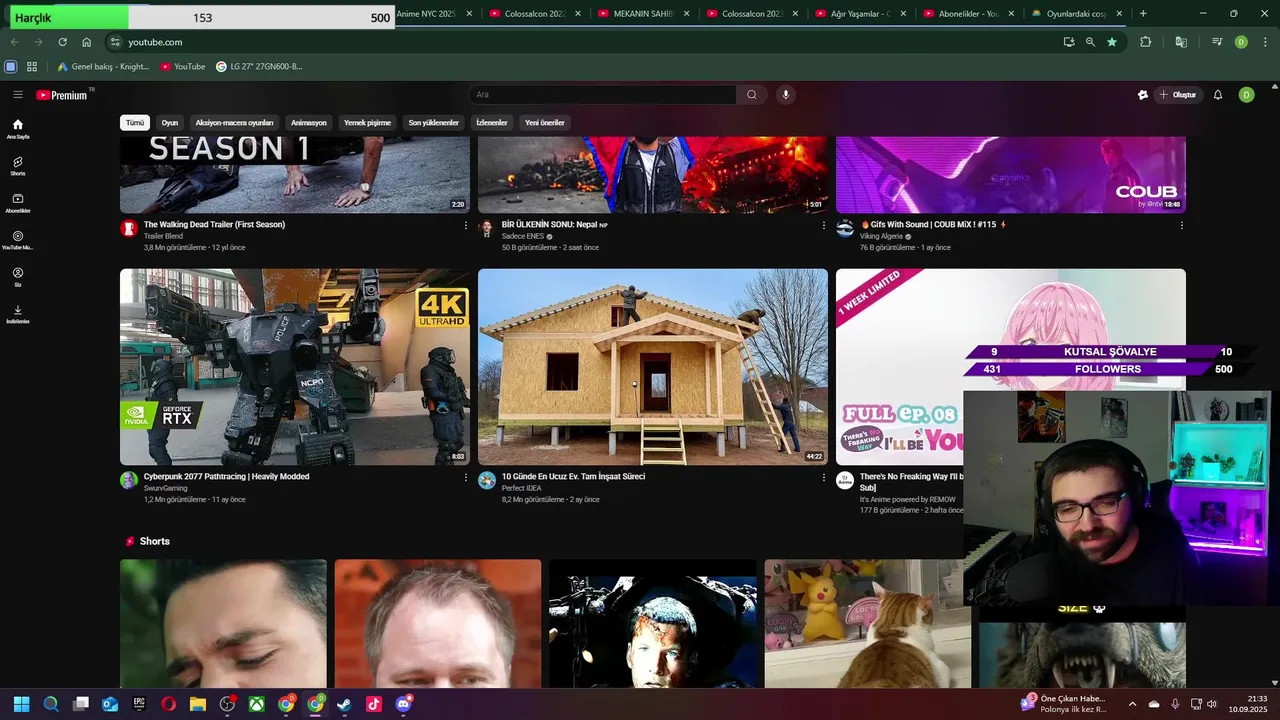Select the Yeni öneriler chip

(x=545, y=123)
